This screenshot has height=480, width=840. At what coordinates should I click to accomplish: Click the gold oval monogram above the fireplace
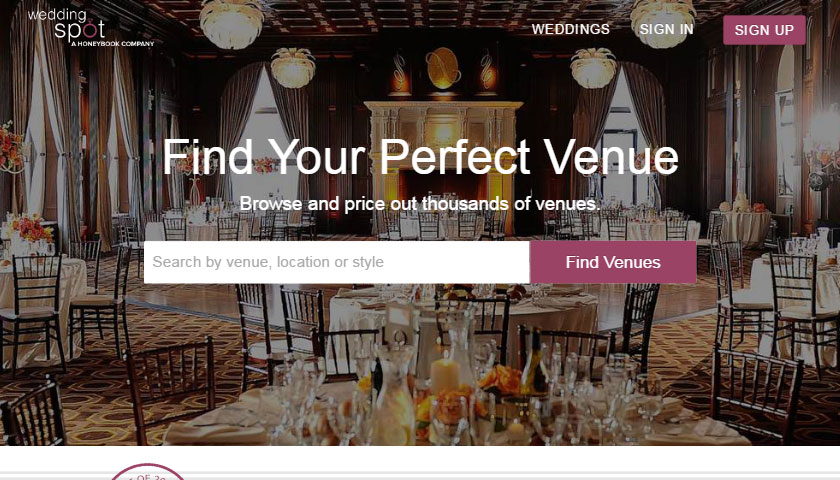pos(443,68)
